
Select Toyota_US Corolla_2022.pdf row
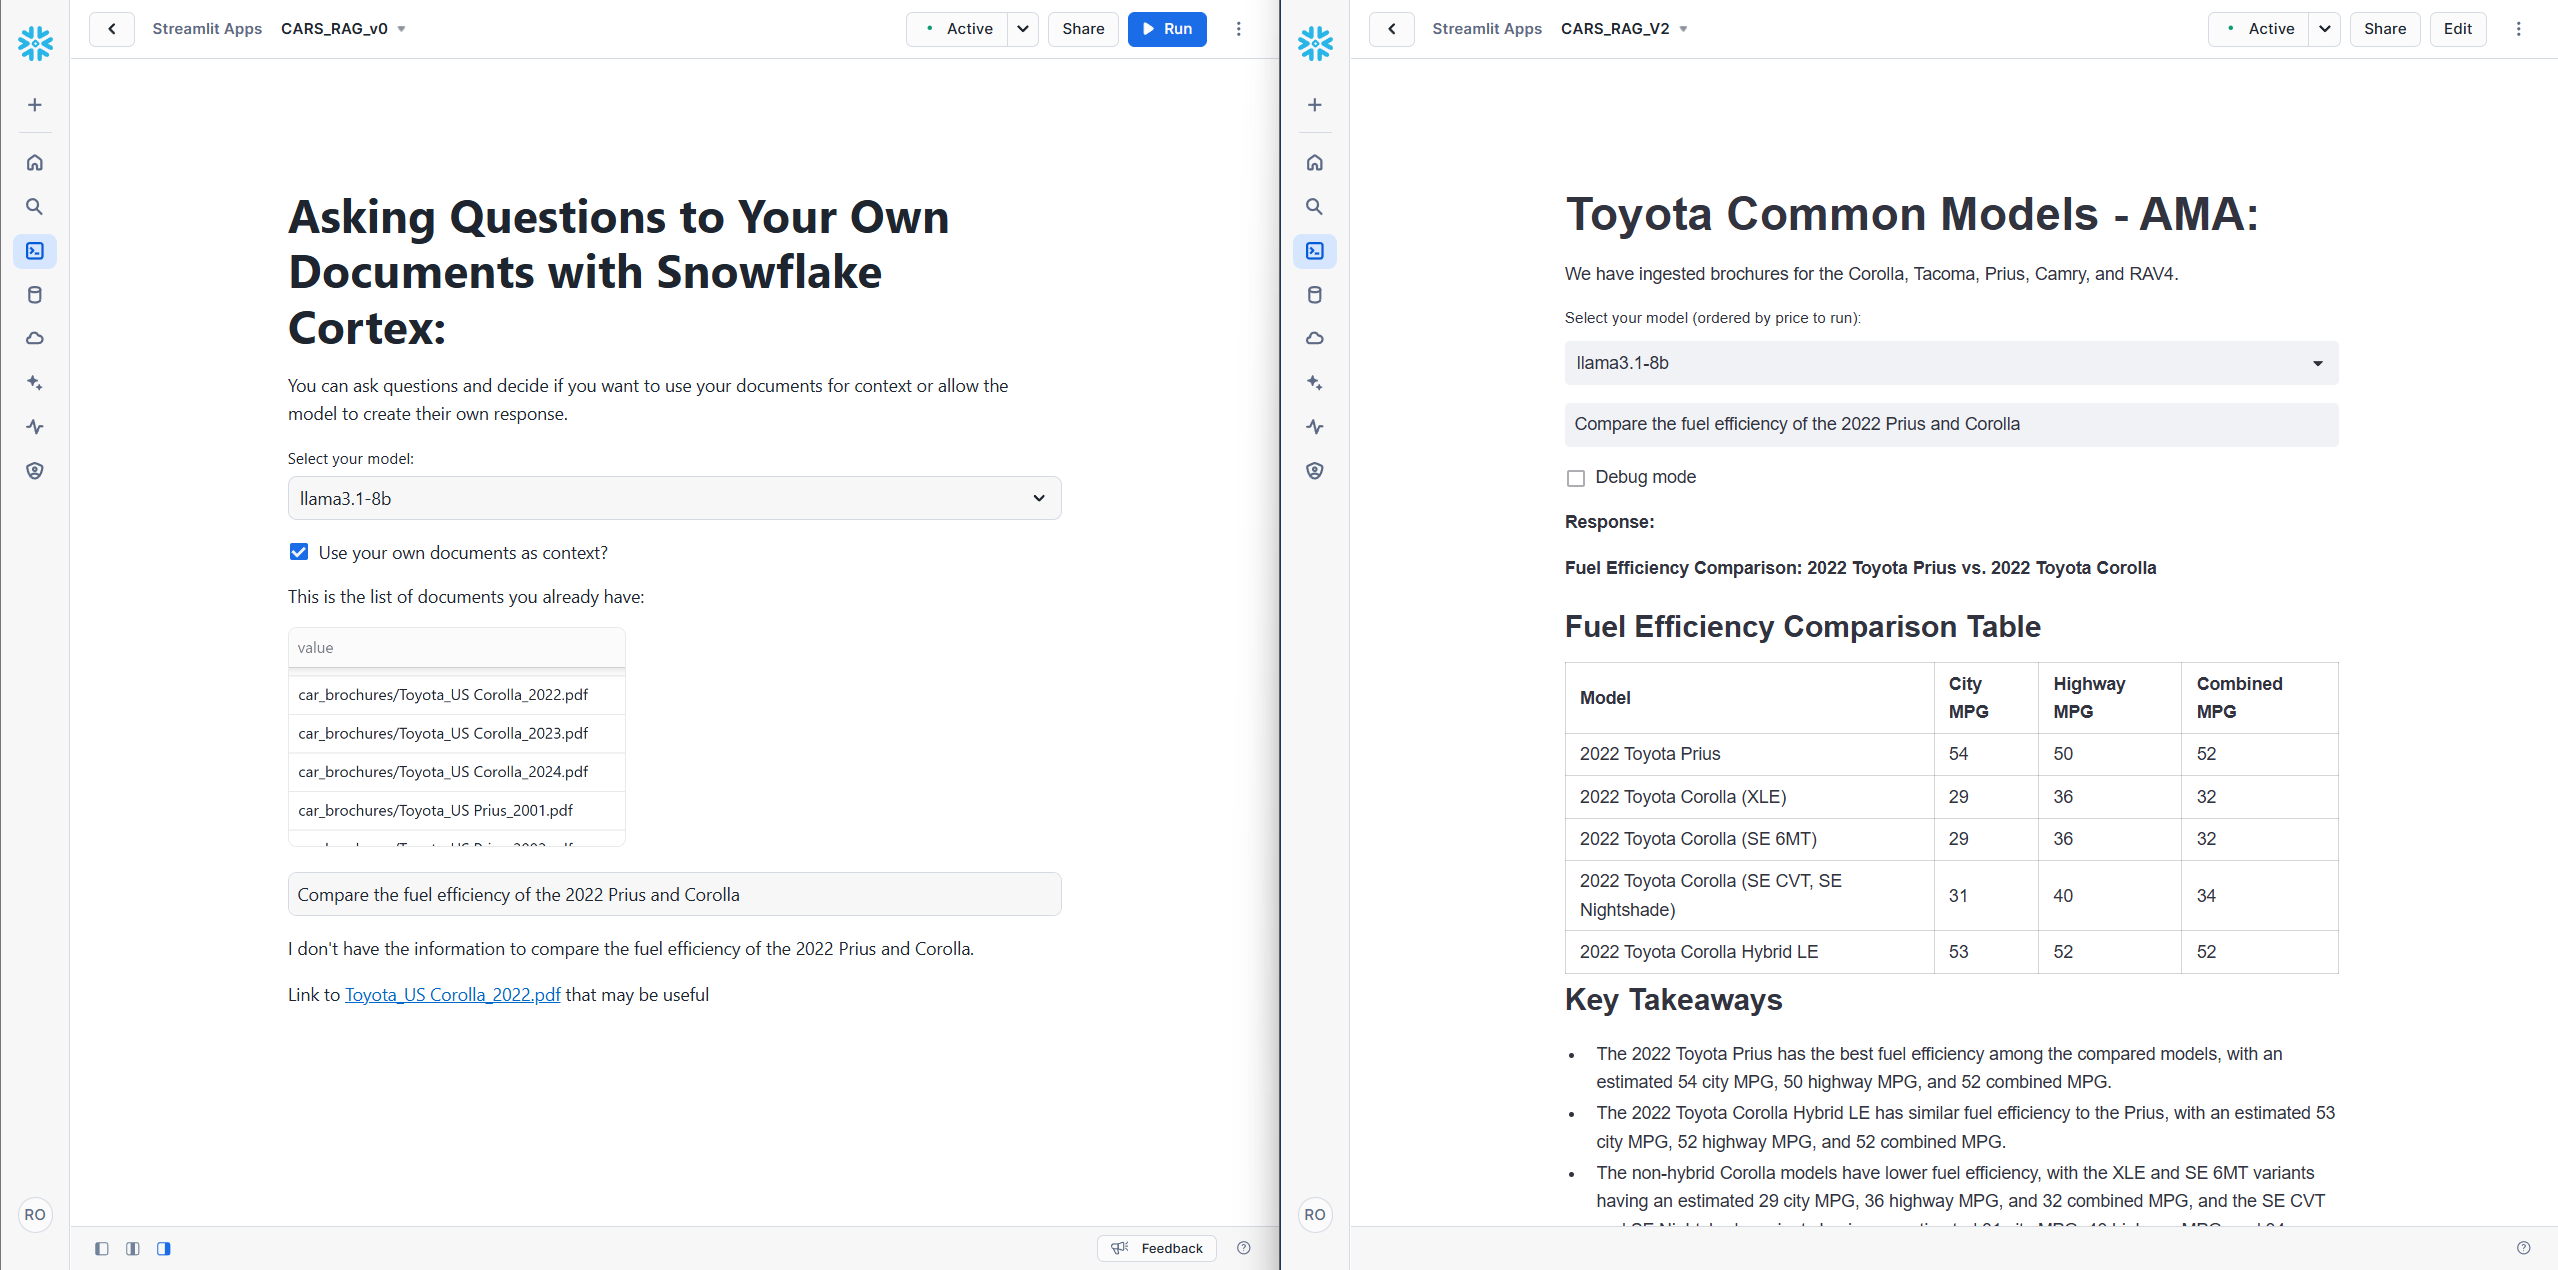click(x=456, y=695)
